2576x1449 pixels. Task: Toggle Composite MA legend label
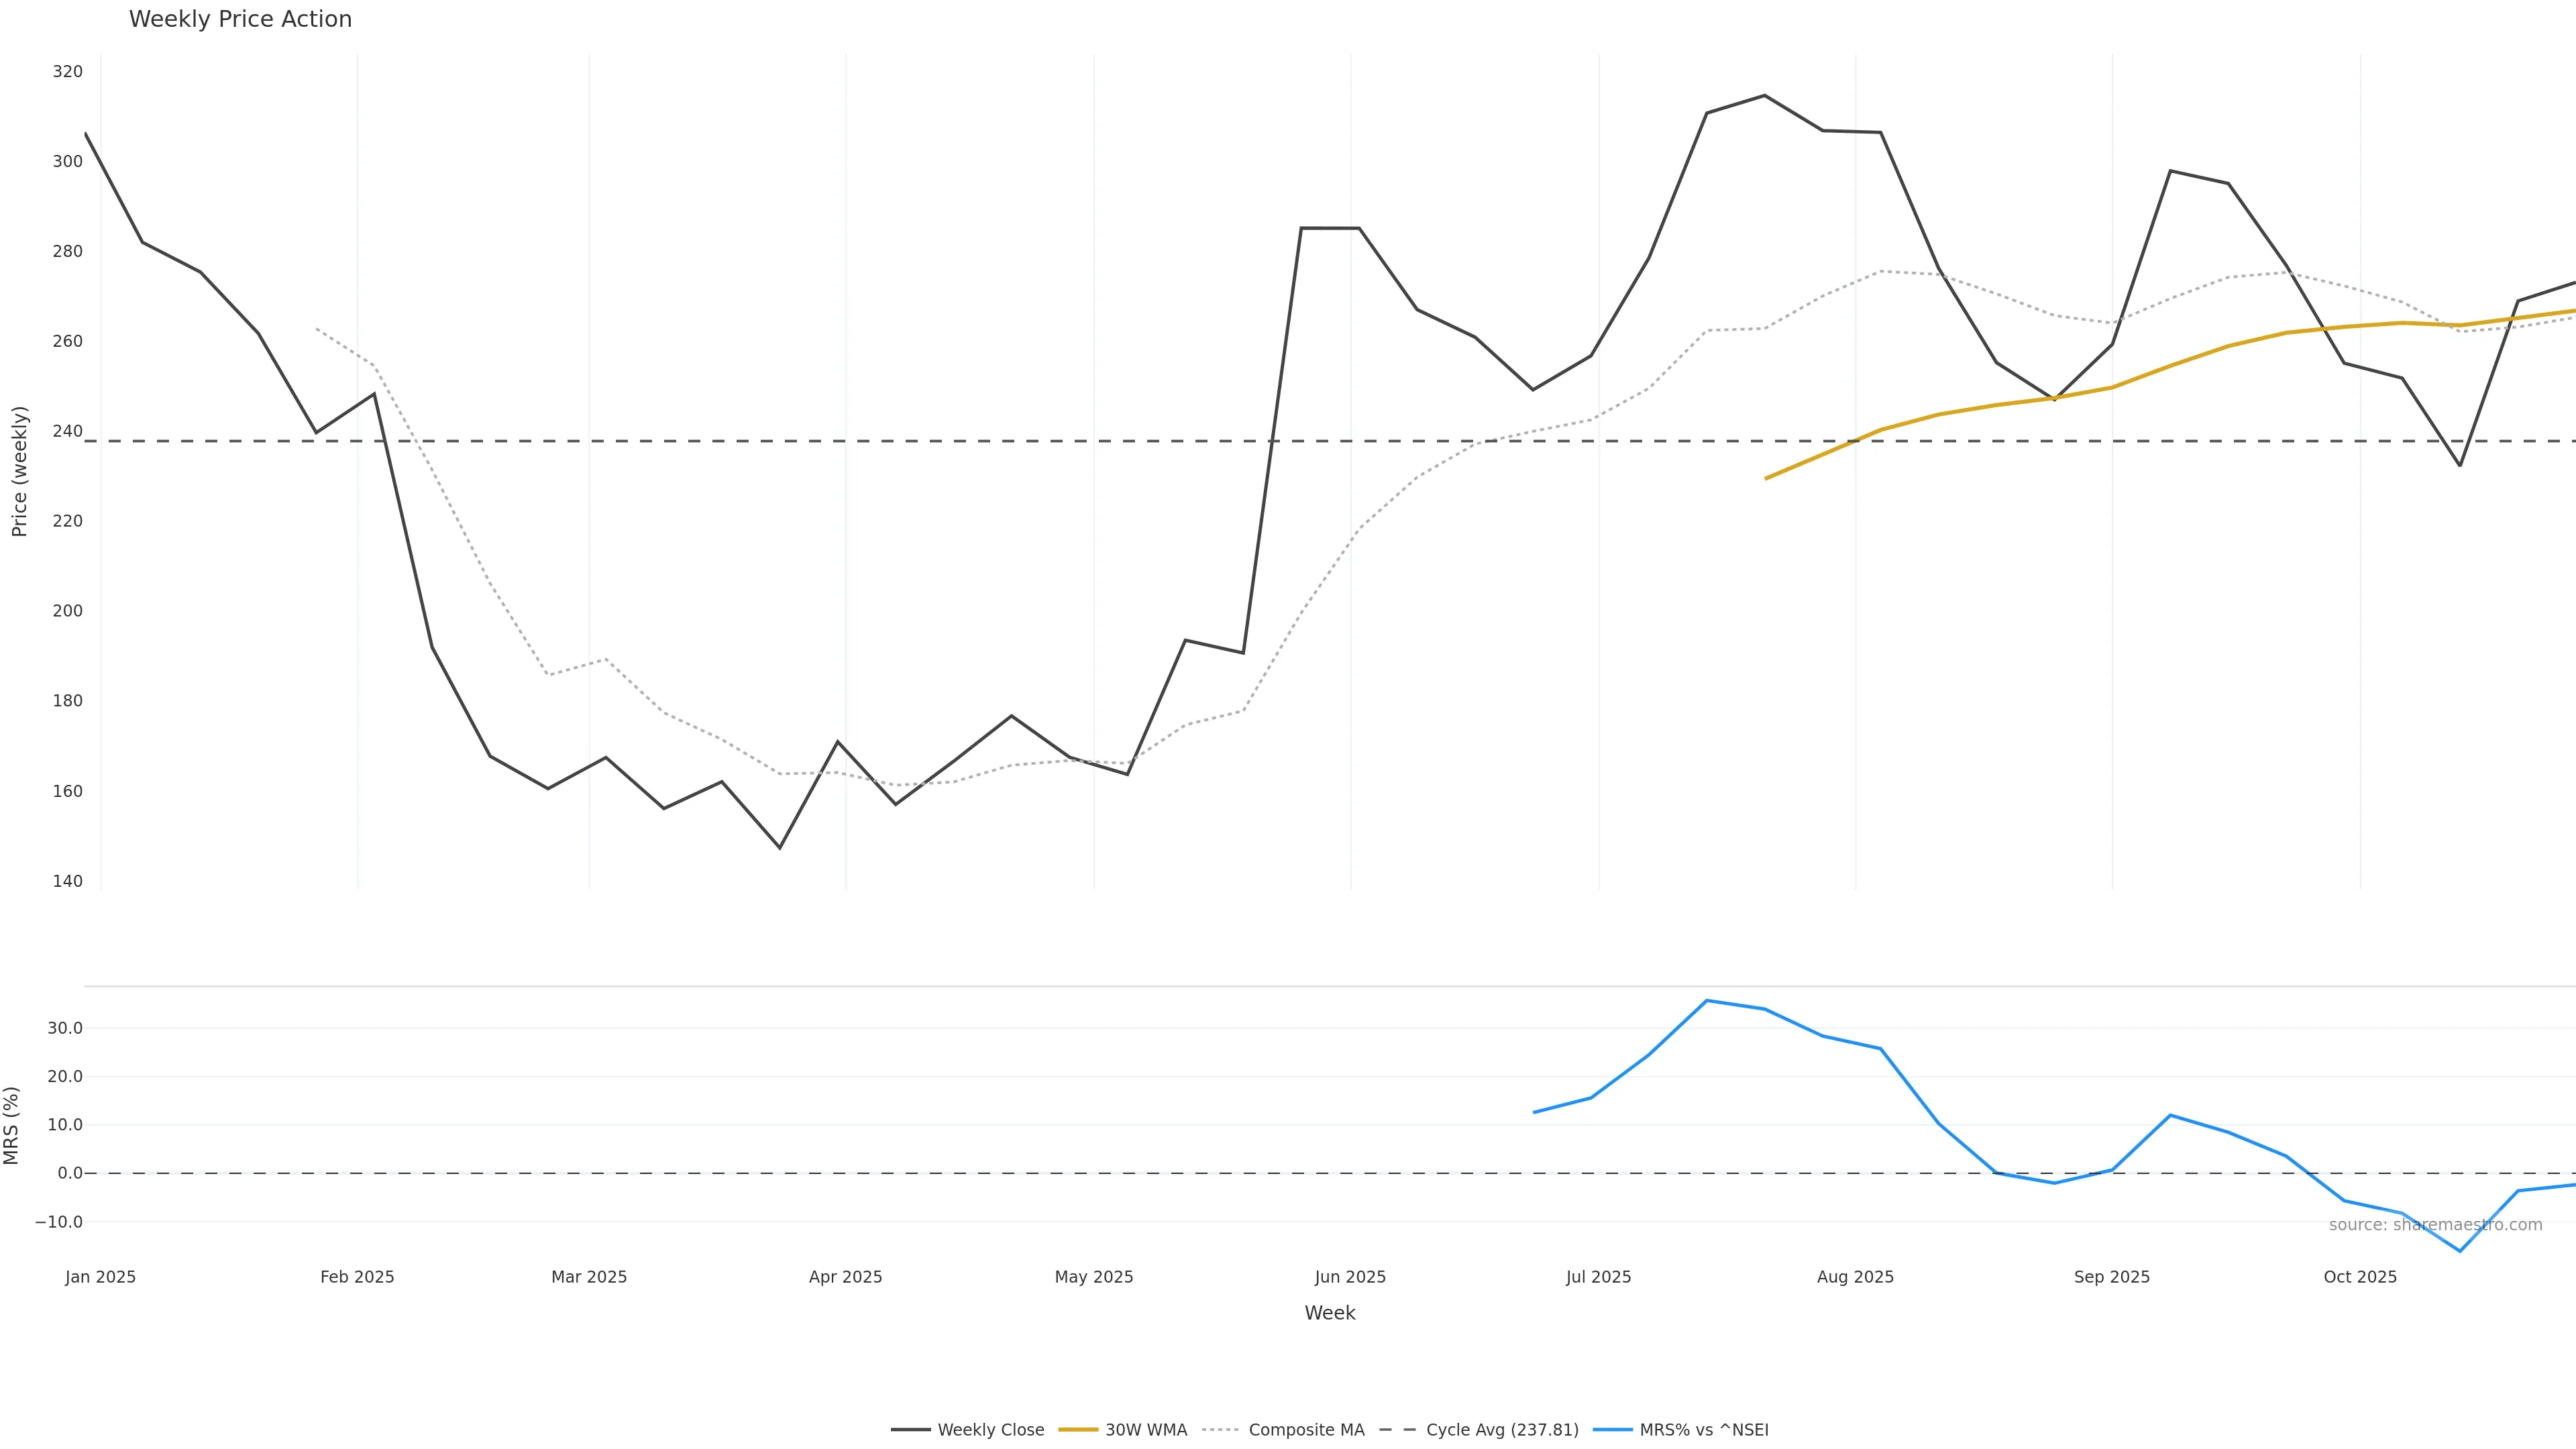(x=1306, y=1430)
